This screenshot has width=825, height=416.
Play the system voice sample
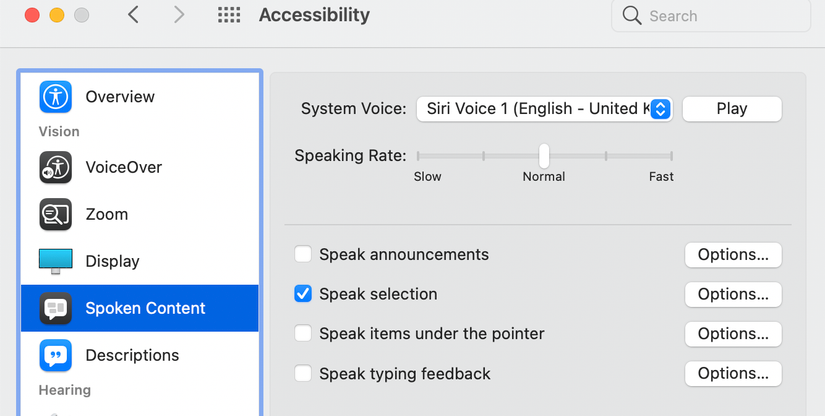[x=732, y=109]
